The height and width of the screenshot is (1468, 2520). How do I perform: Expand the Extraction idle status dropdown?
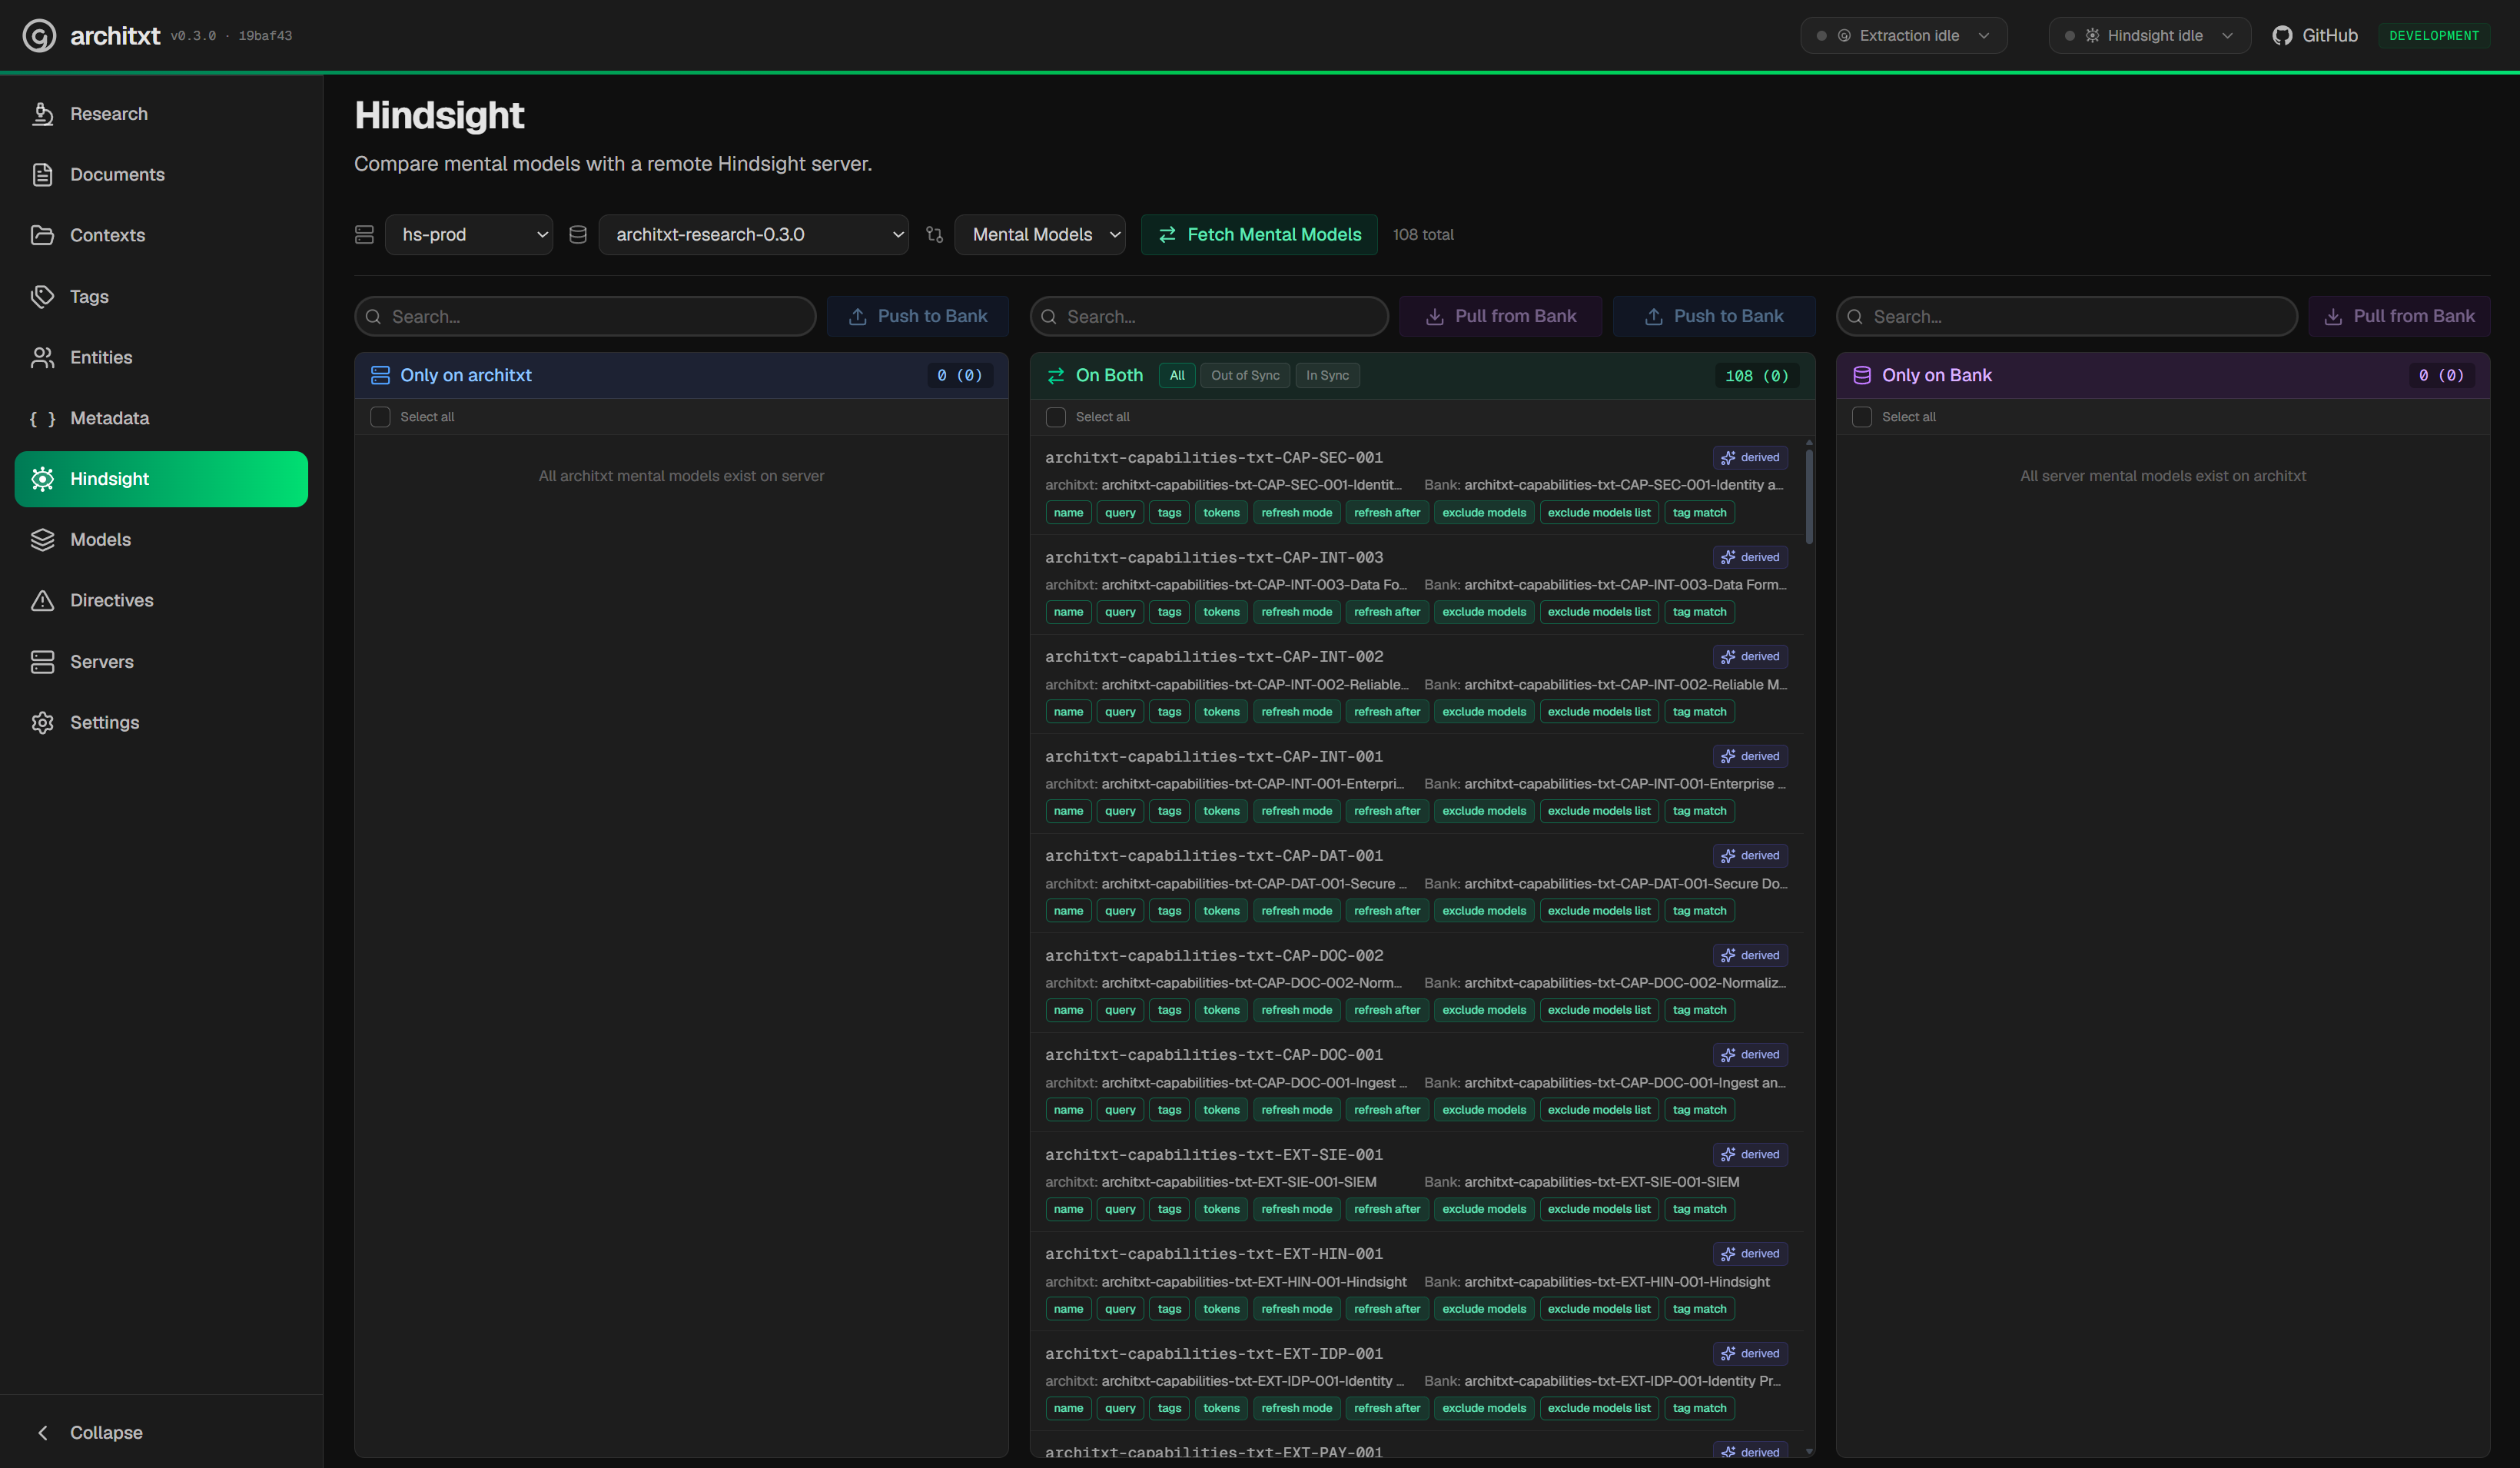click(x=1903, y=36)
